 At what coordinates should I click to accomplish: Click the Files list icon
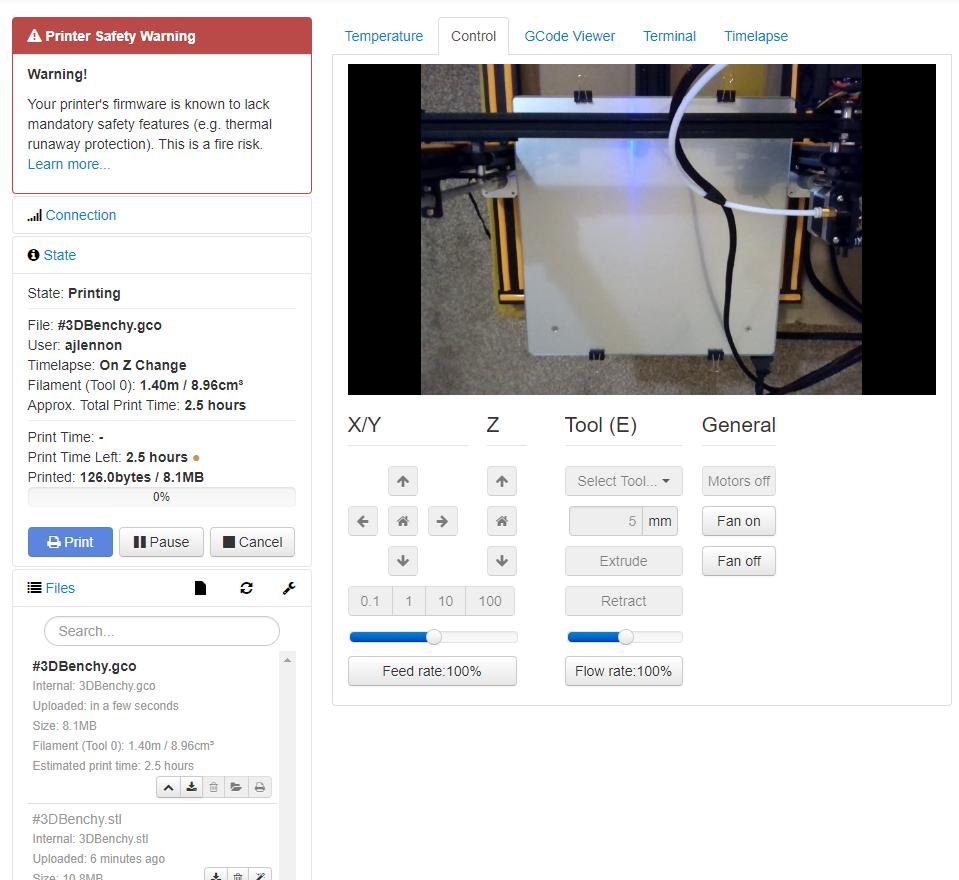[35, 588]
